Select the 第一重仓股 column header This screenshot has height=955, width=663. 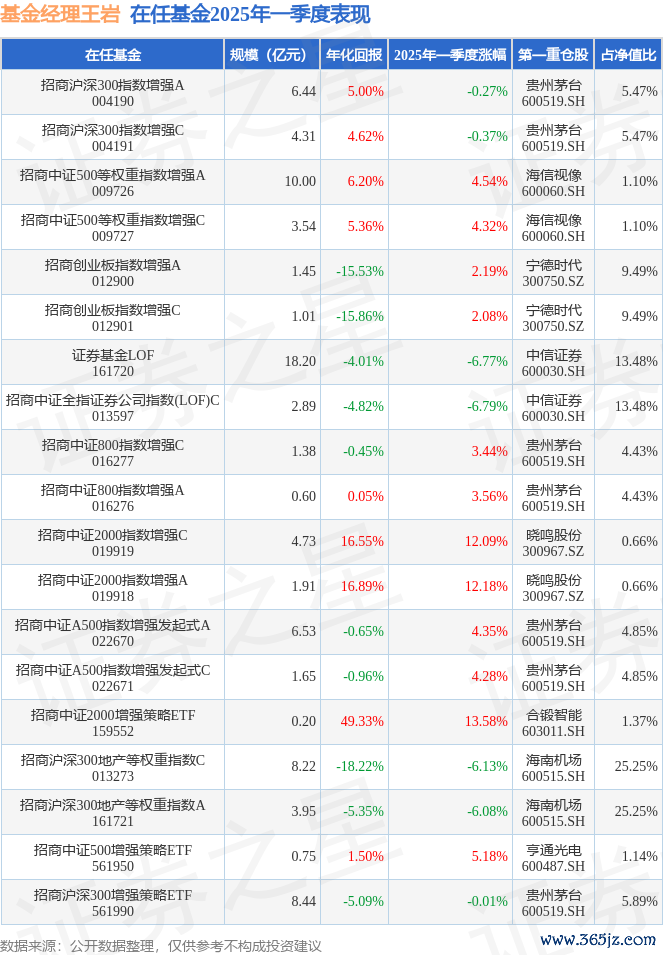(x=554, y=55)
